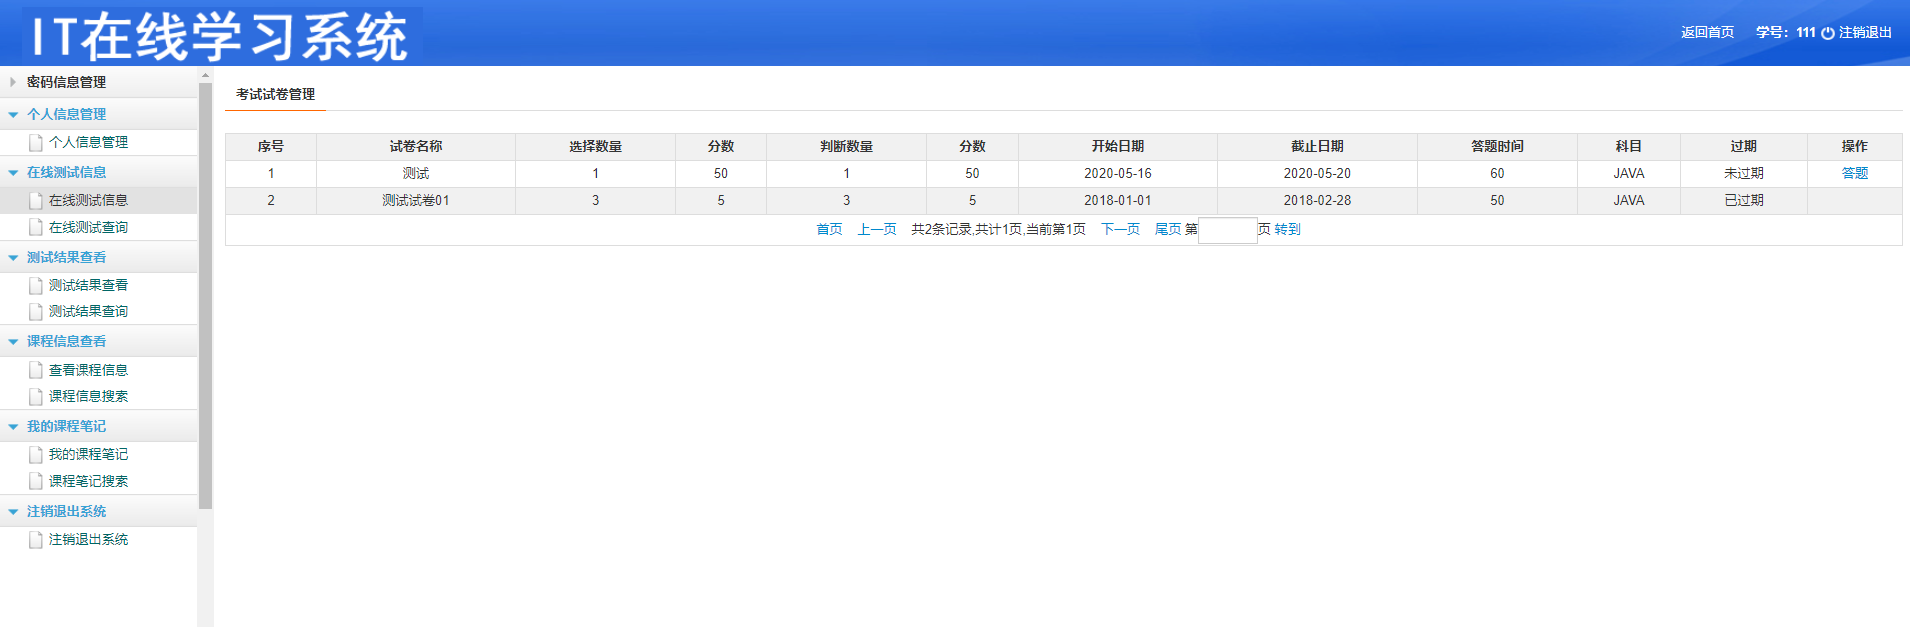The width and height of the screenshot is (1910, 627).
Task: Click 未过期 status cell
Action: click(1743, 173)
